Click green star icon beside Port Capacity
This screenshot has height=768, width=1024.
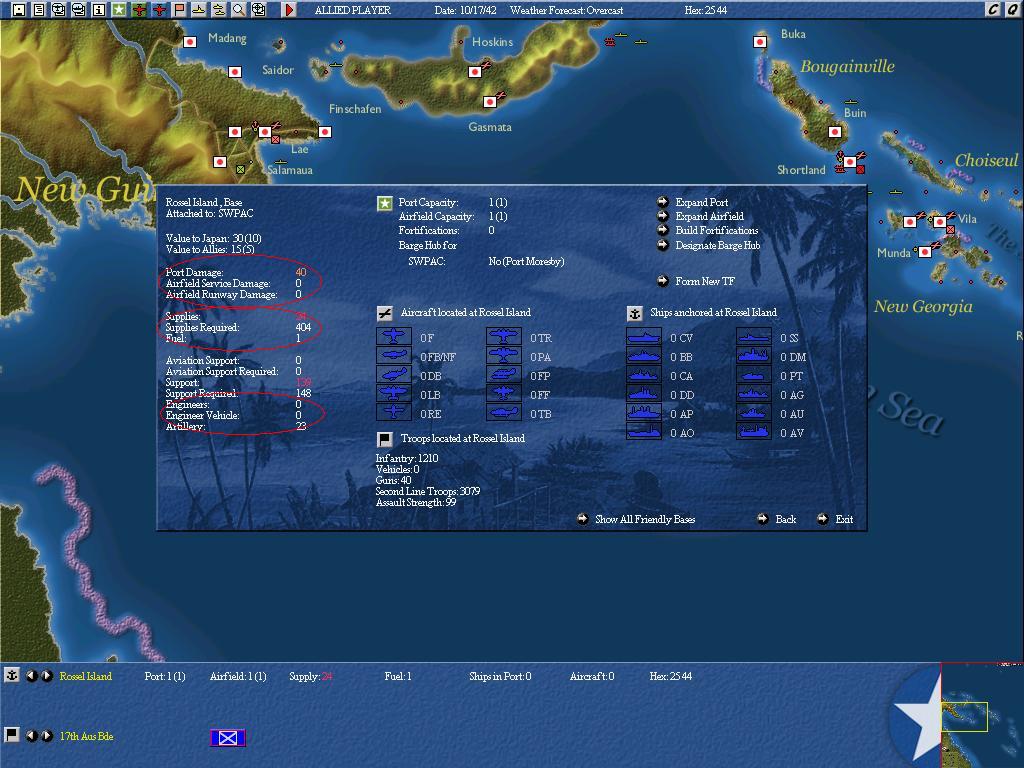[385, 204]
